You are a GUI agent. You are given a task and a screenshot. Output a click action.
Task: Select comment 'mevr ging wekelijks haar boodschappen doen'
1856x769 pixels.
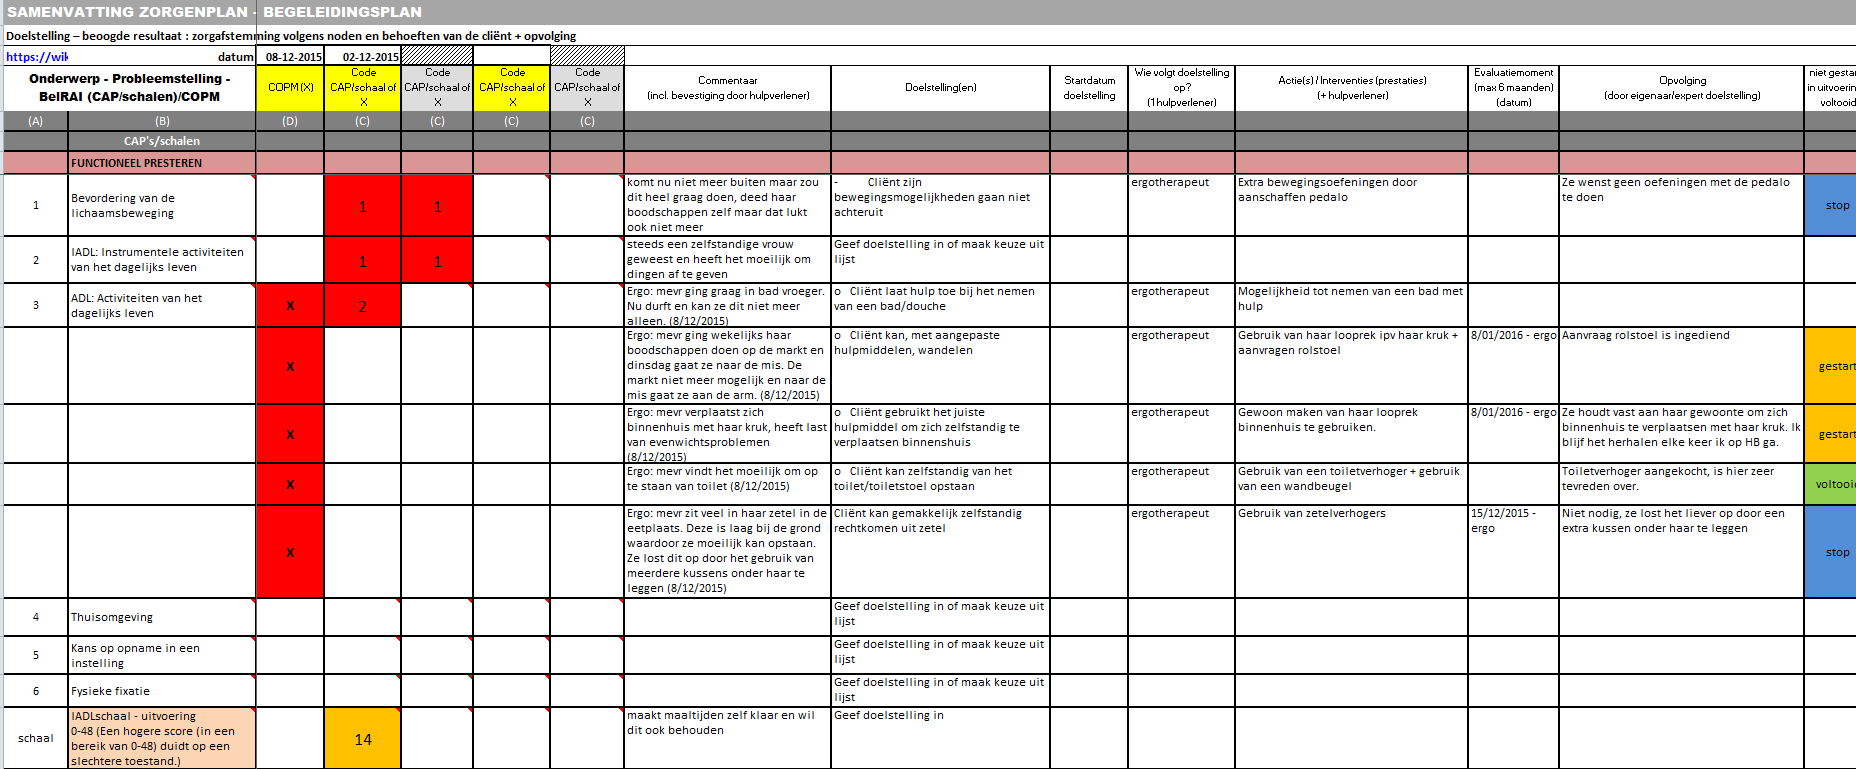click(727, 365)
